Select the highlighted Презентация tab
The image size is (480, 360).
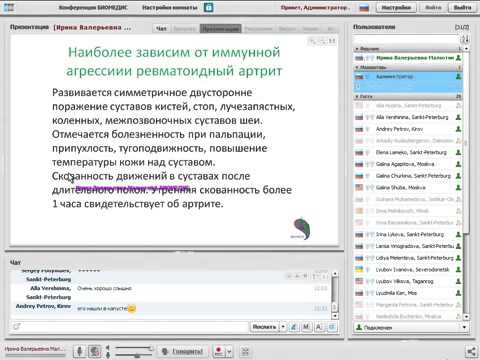221,29
